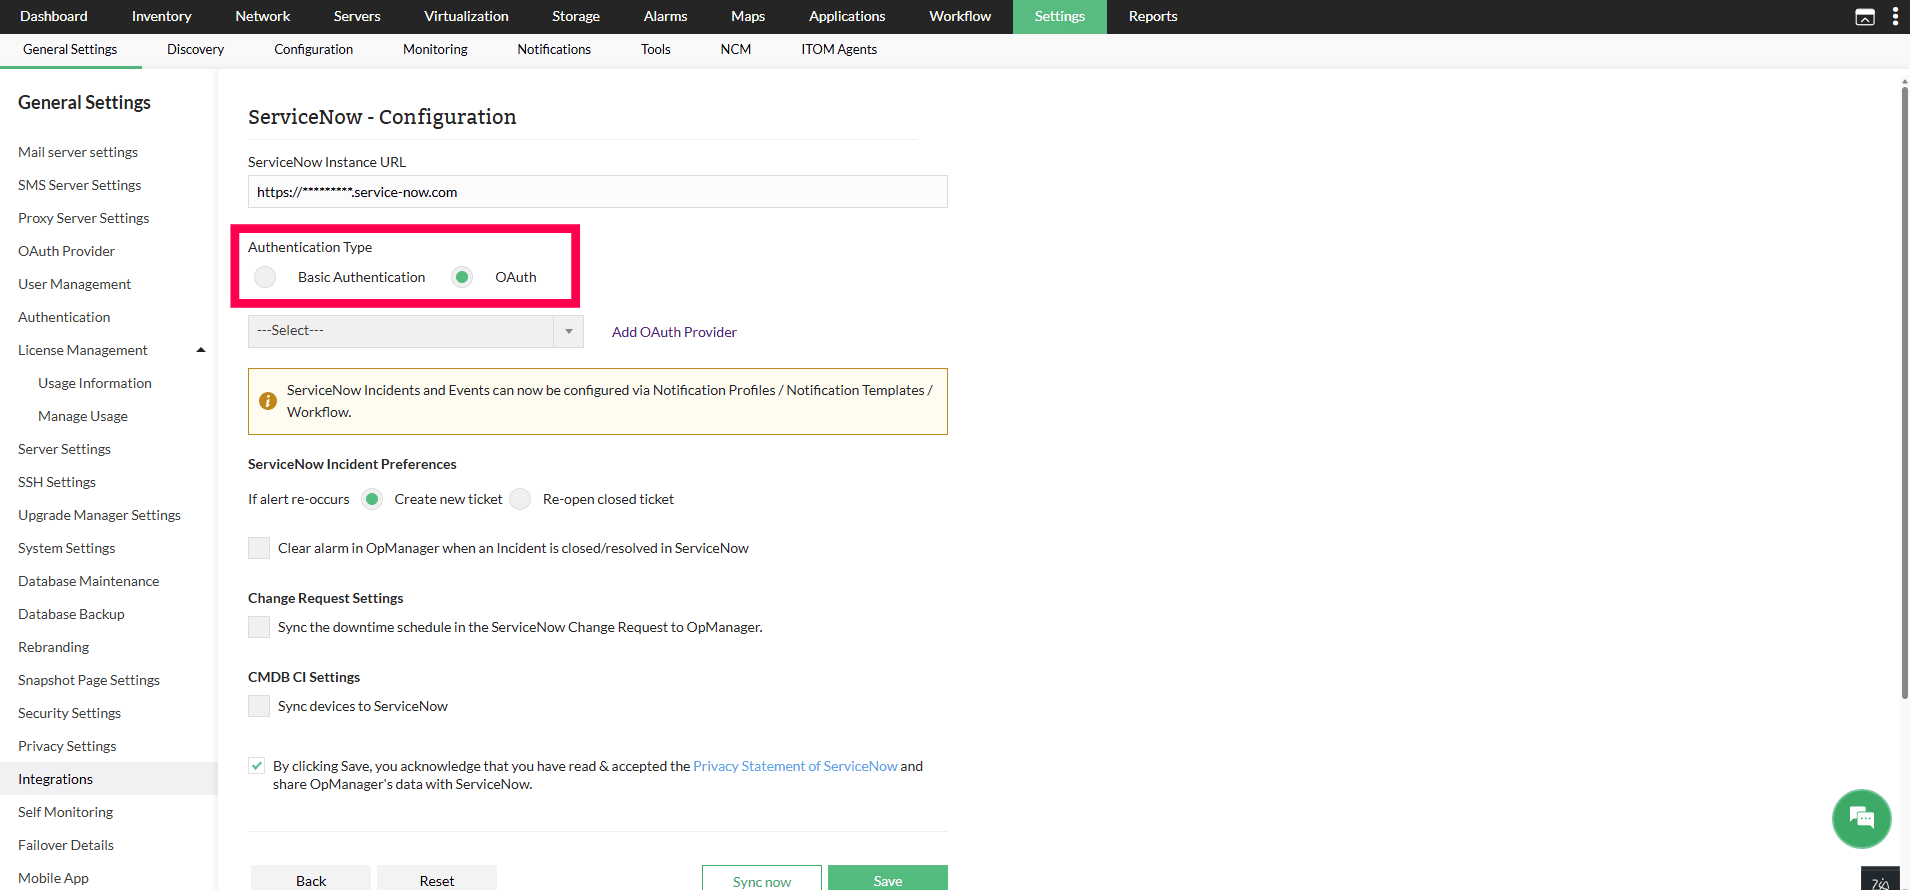The height and width of the screenshot is (890, 1910).
Task: Open Privacy Settings in sidebar
Action: pyautogui.click(x=67, y=746)
